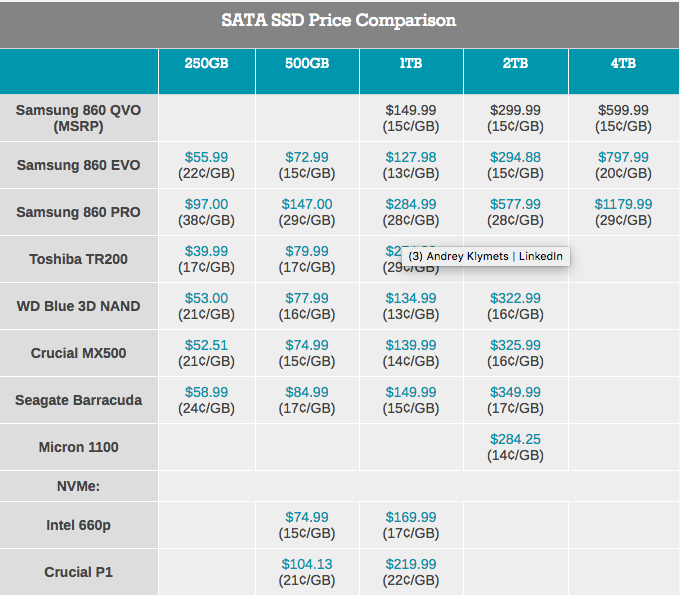Click Intel 660p 1TB $169.99 price

[410, 517]
